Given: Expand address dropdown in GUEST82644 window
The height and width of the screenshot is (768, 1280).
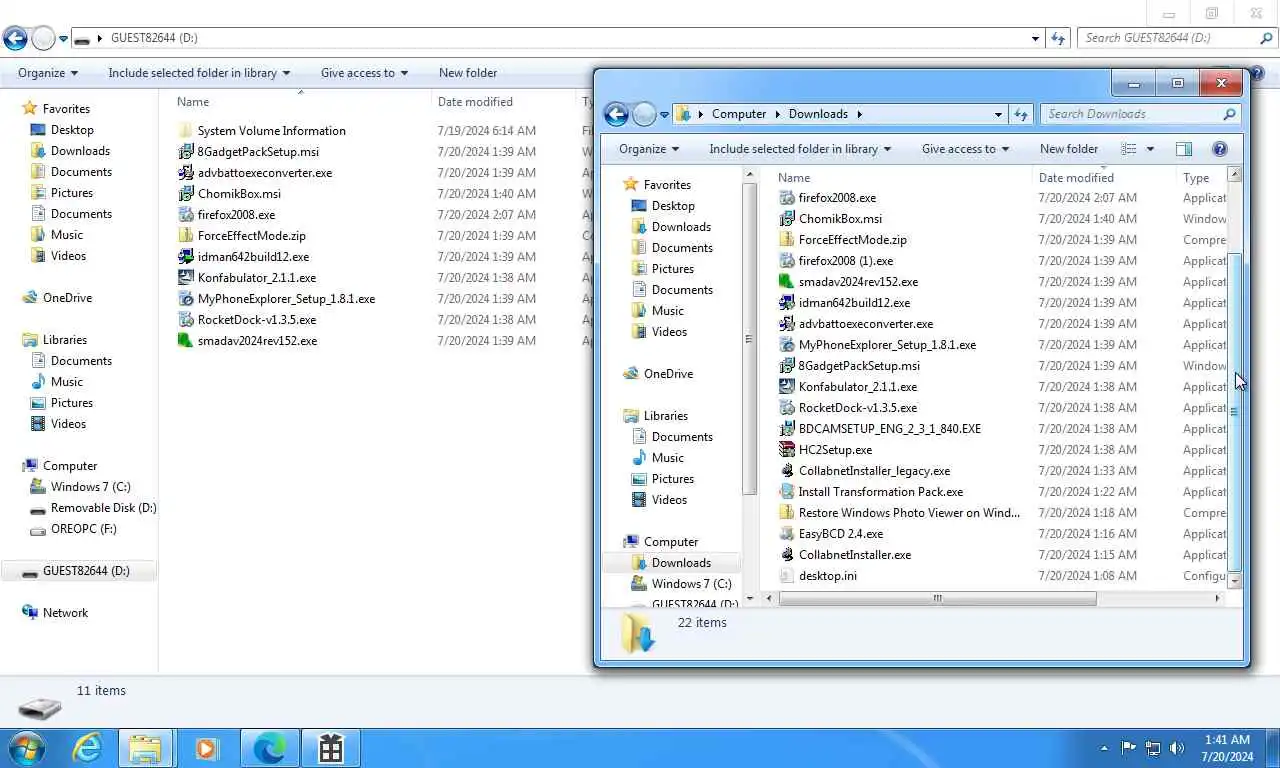Looking at the screenshot, I should [1035, 38].
